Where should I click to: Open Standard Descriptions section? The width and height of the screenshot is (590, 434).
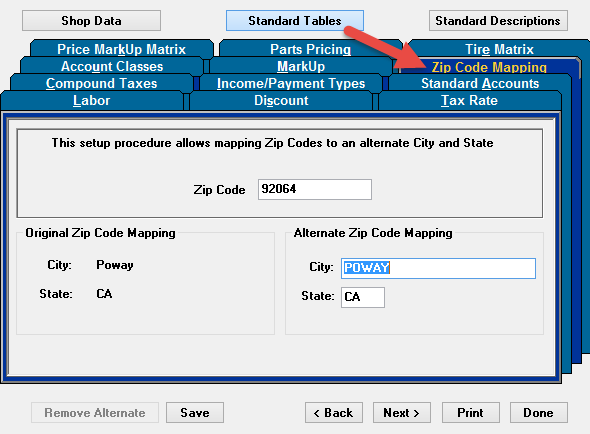pyautogui.click(x=498, y=21)
